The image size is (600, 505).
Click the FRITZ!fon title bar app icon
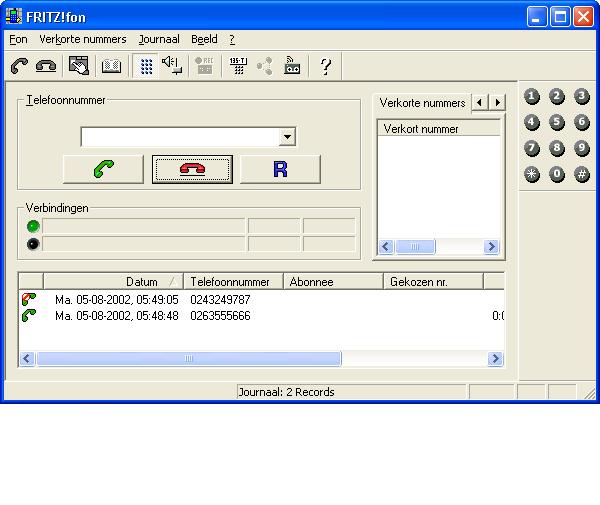coord(14,16)
